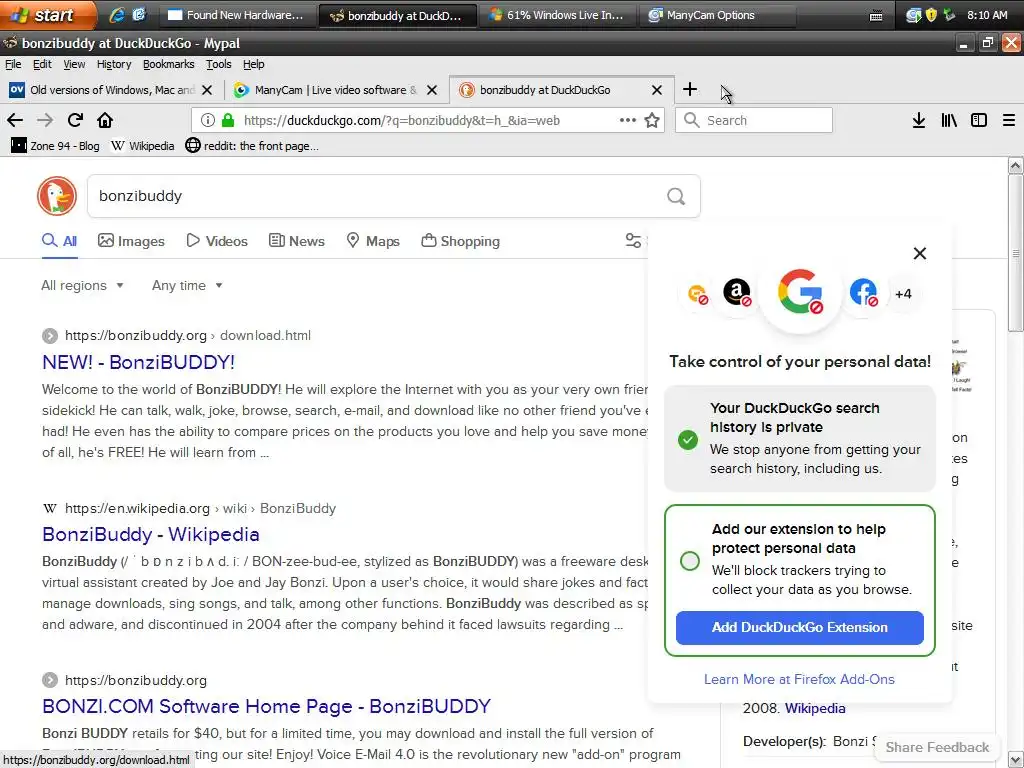
Task: Click the blocked Google tracker icon
Action: (x=800, y=291)
